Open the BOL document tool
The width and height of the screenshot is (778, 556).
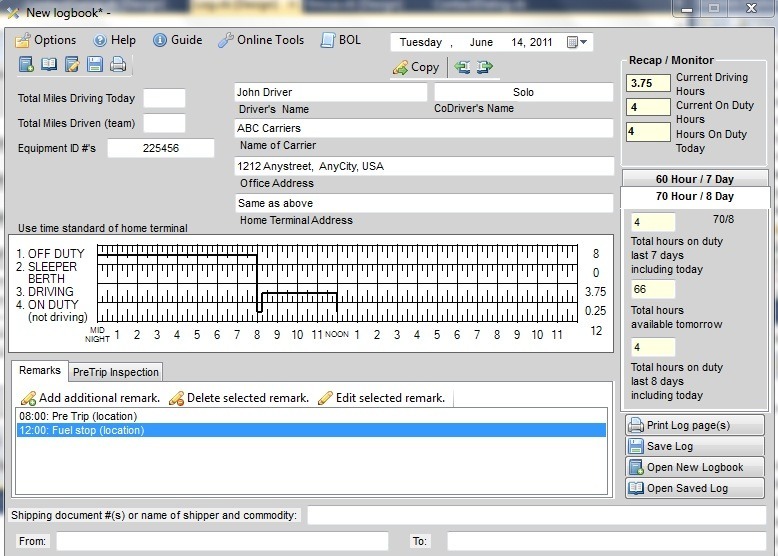coord(341,40)
